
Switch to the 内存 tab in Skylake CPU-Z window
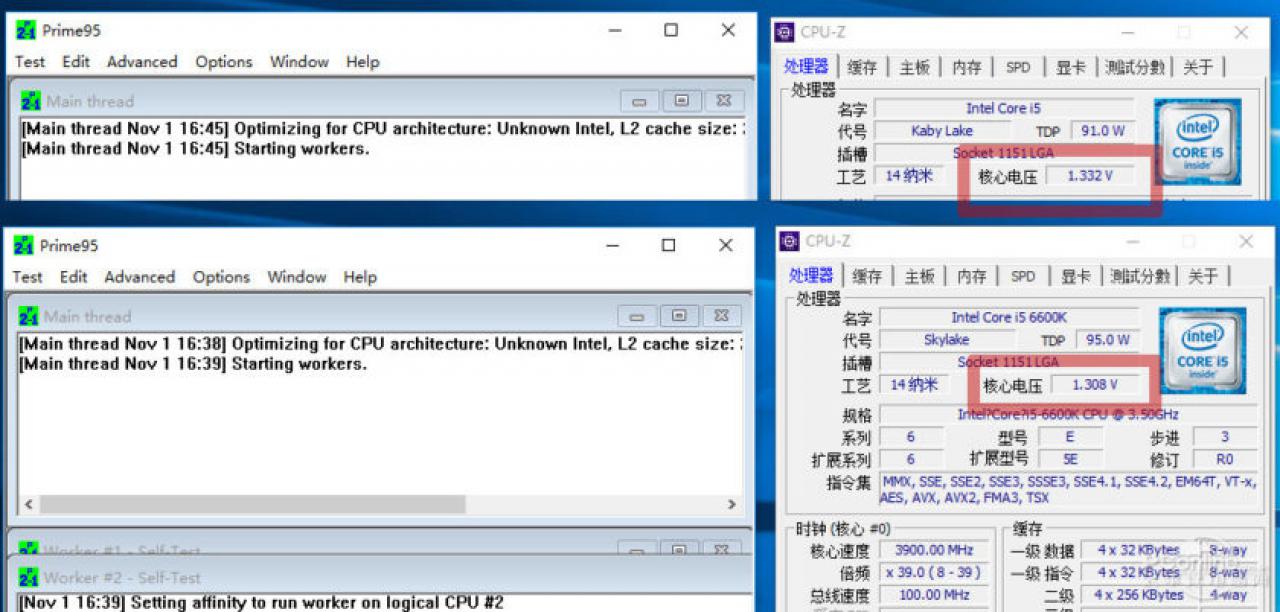972,276
